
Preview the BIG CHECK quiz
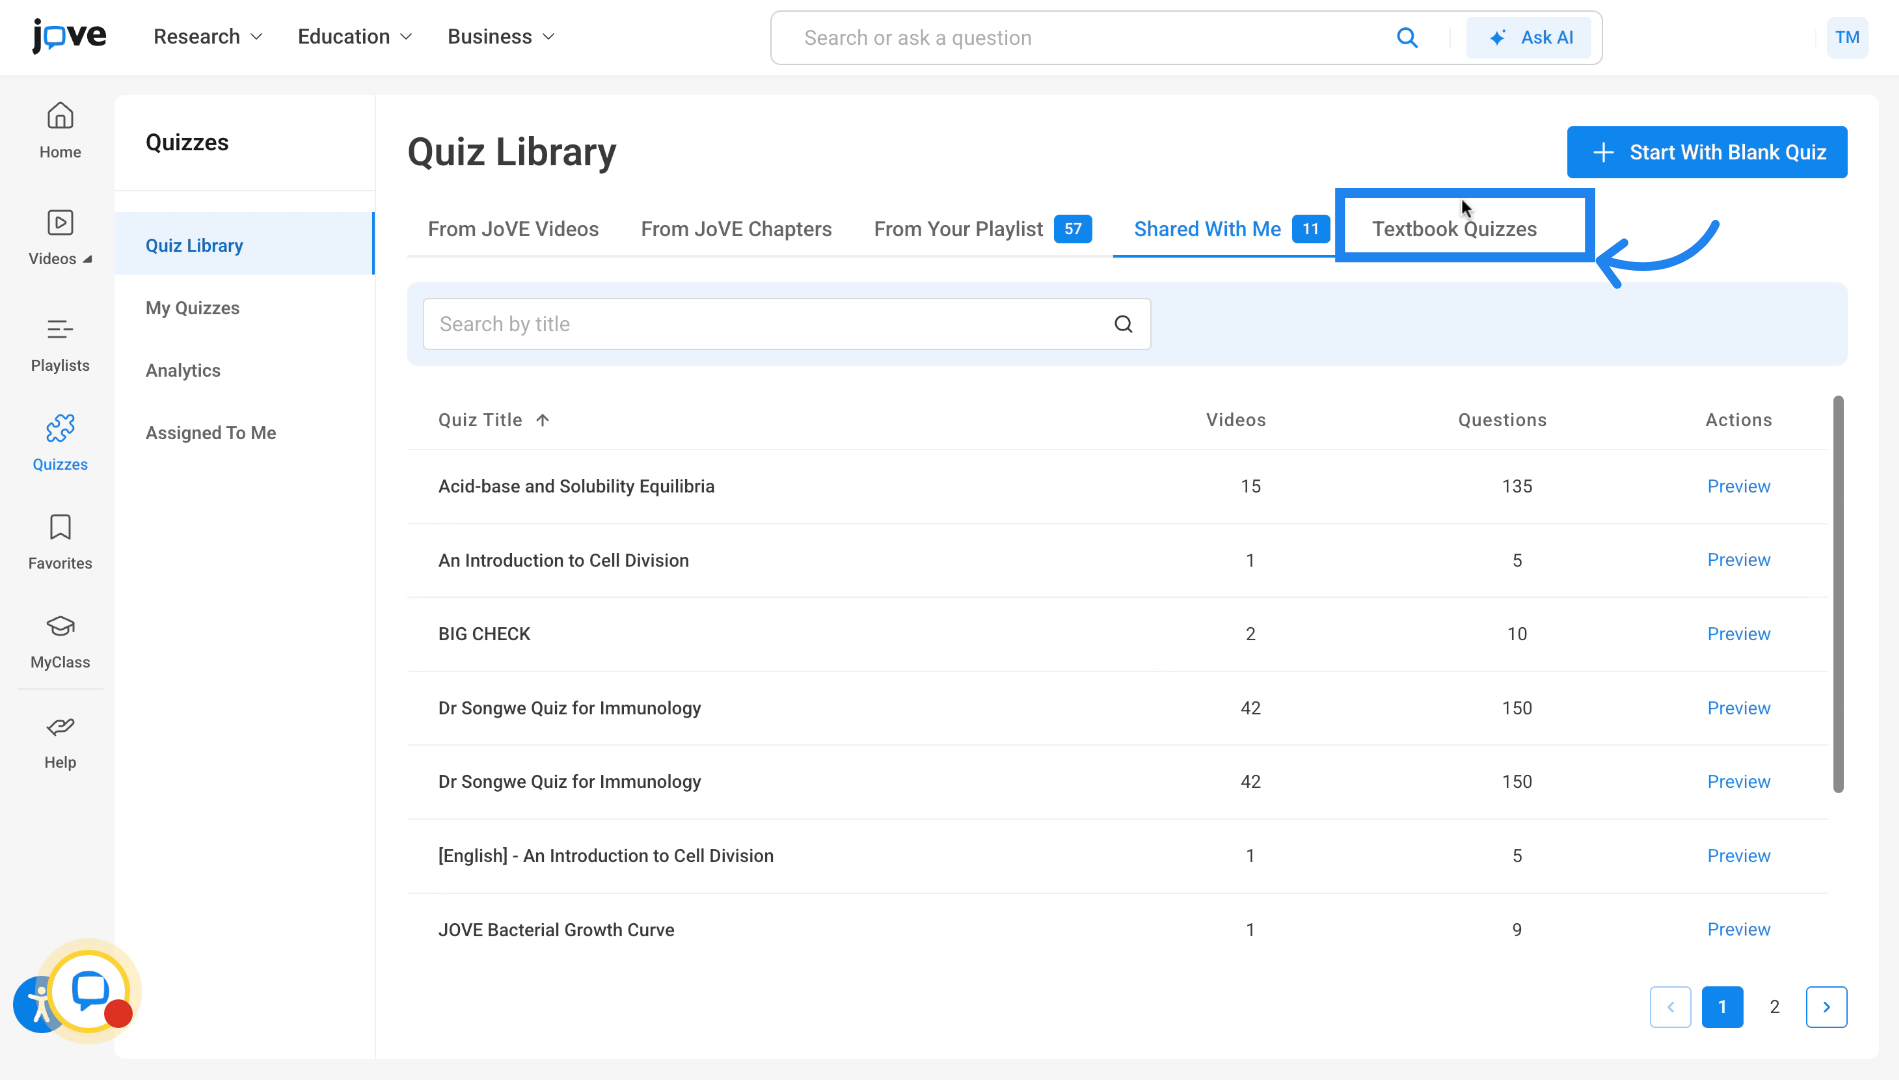click(1738, 634)
